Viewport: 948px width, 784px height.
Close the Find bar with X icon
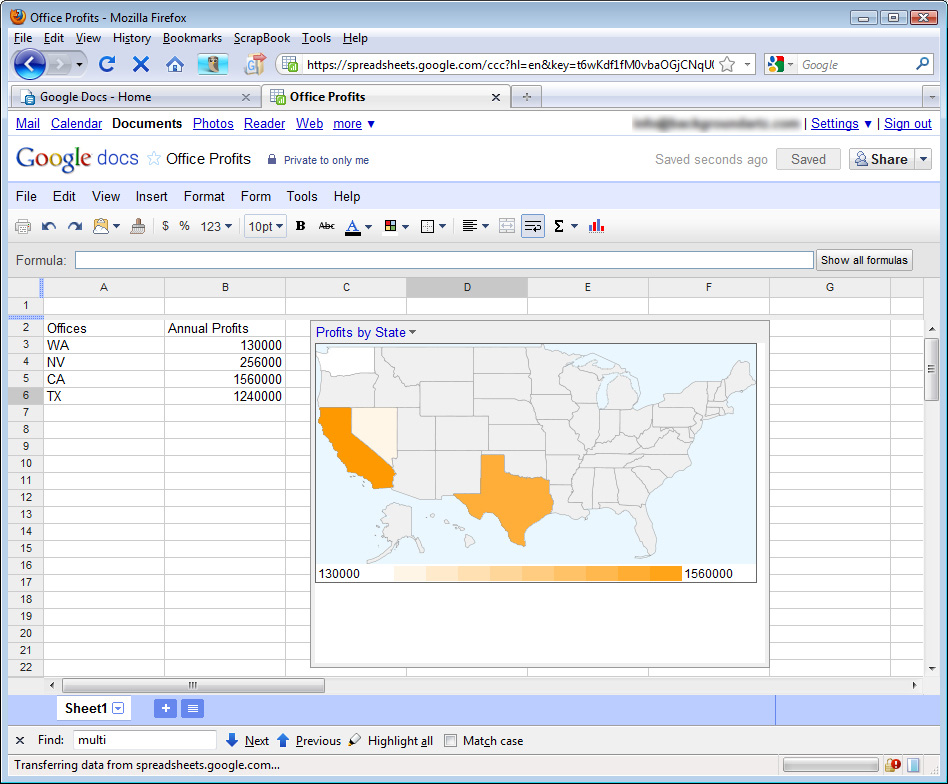pyautogui.click(x=20, y=740)
